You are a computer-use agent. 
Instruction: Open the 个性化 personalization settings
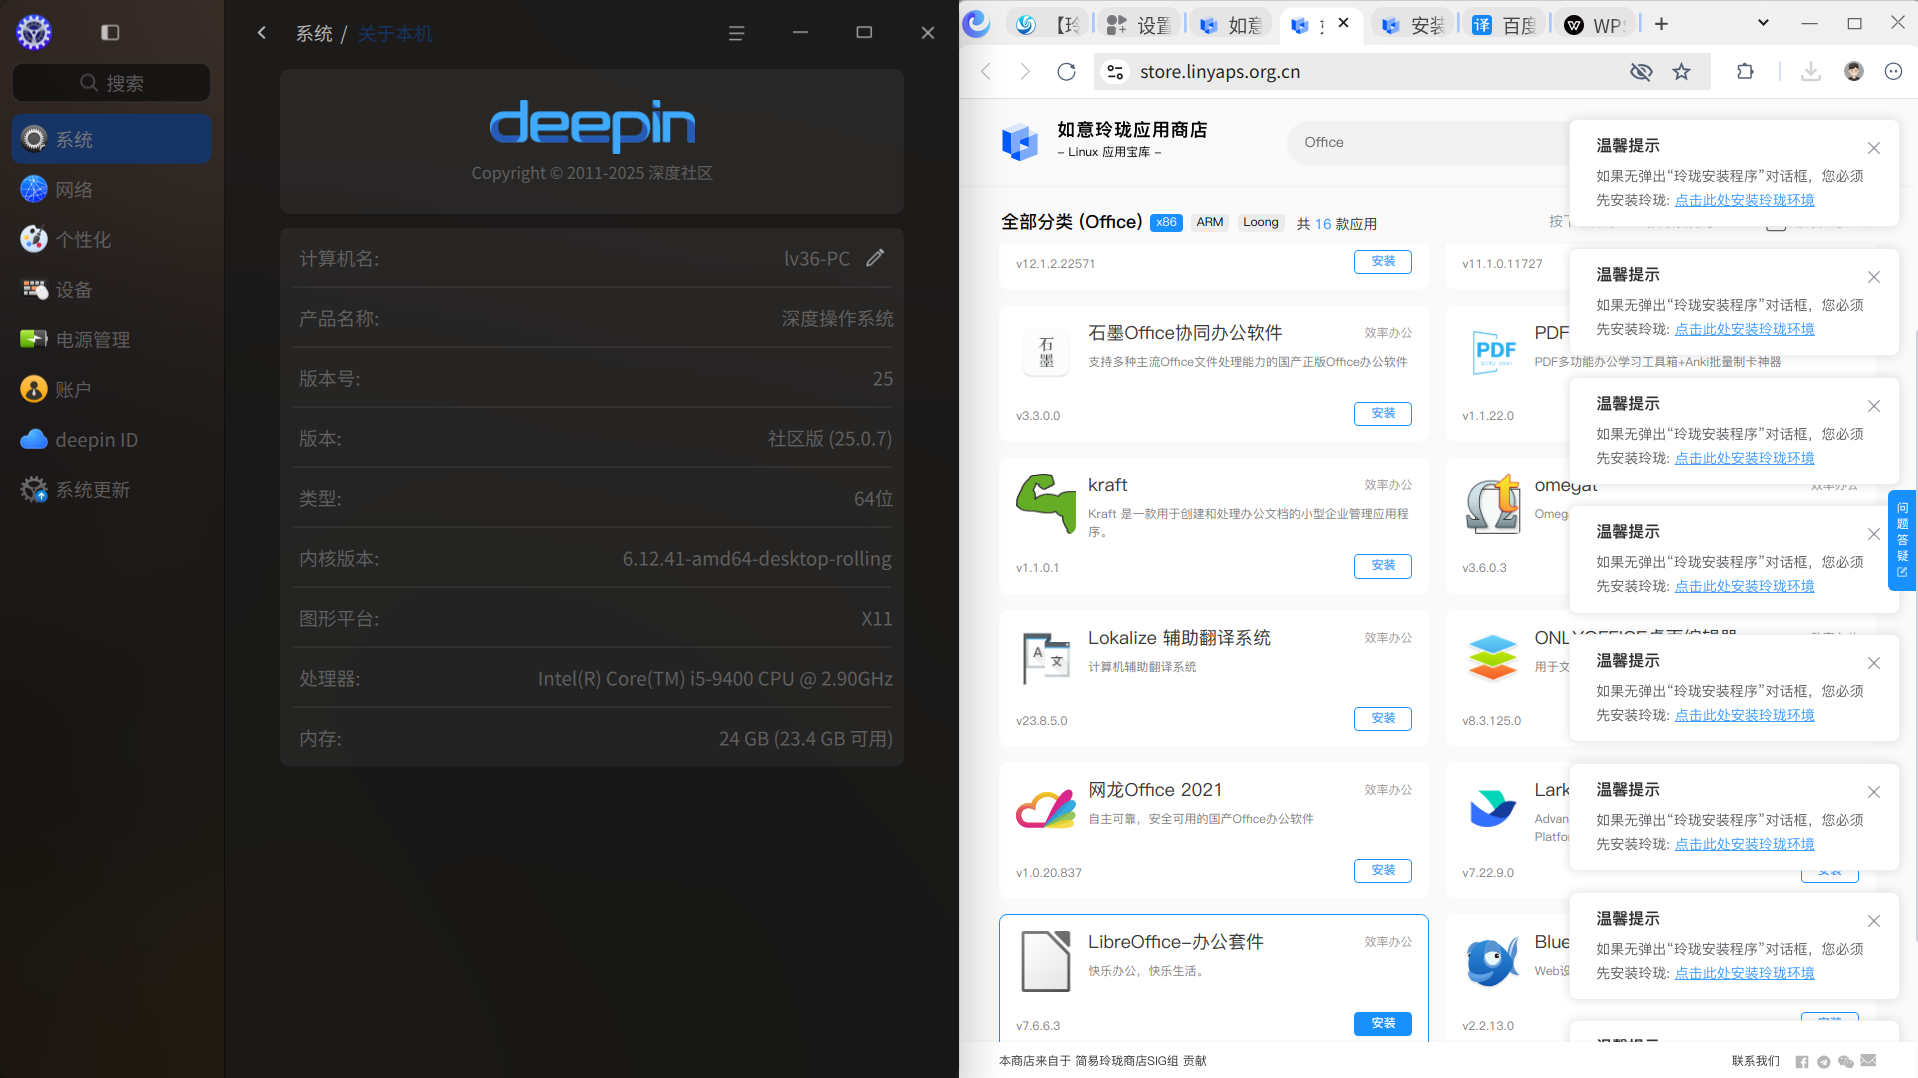point(111,239)
